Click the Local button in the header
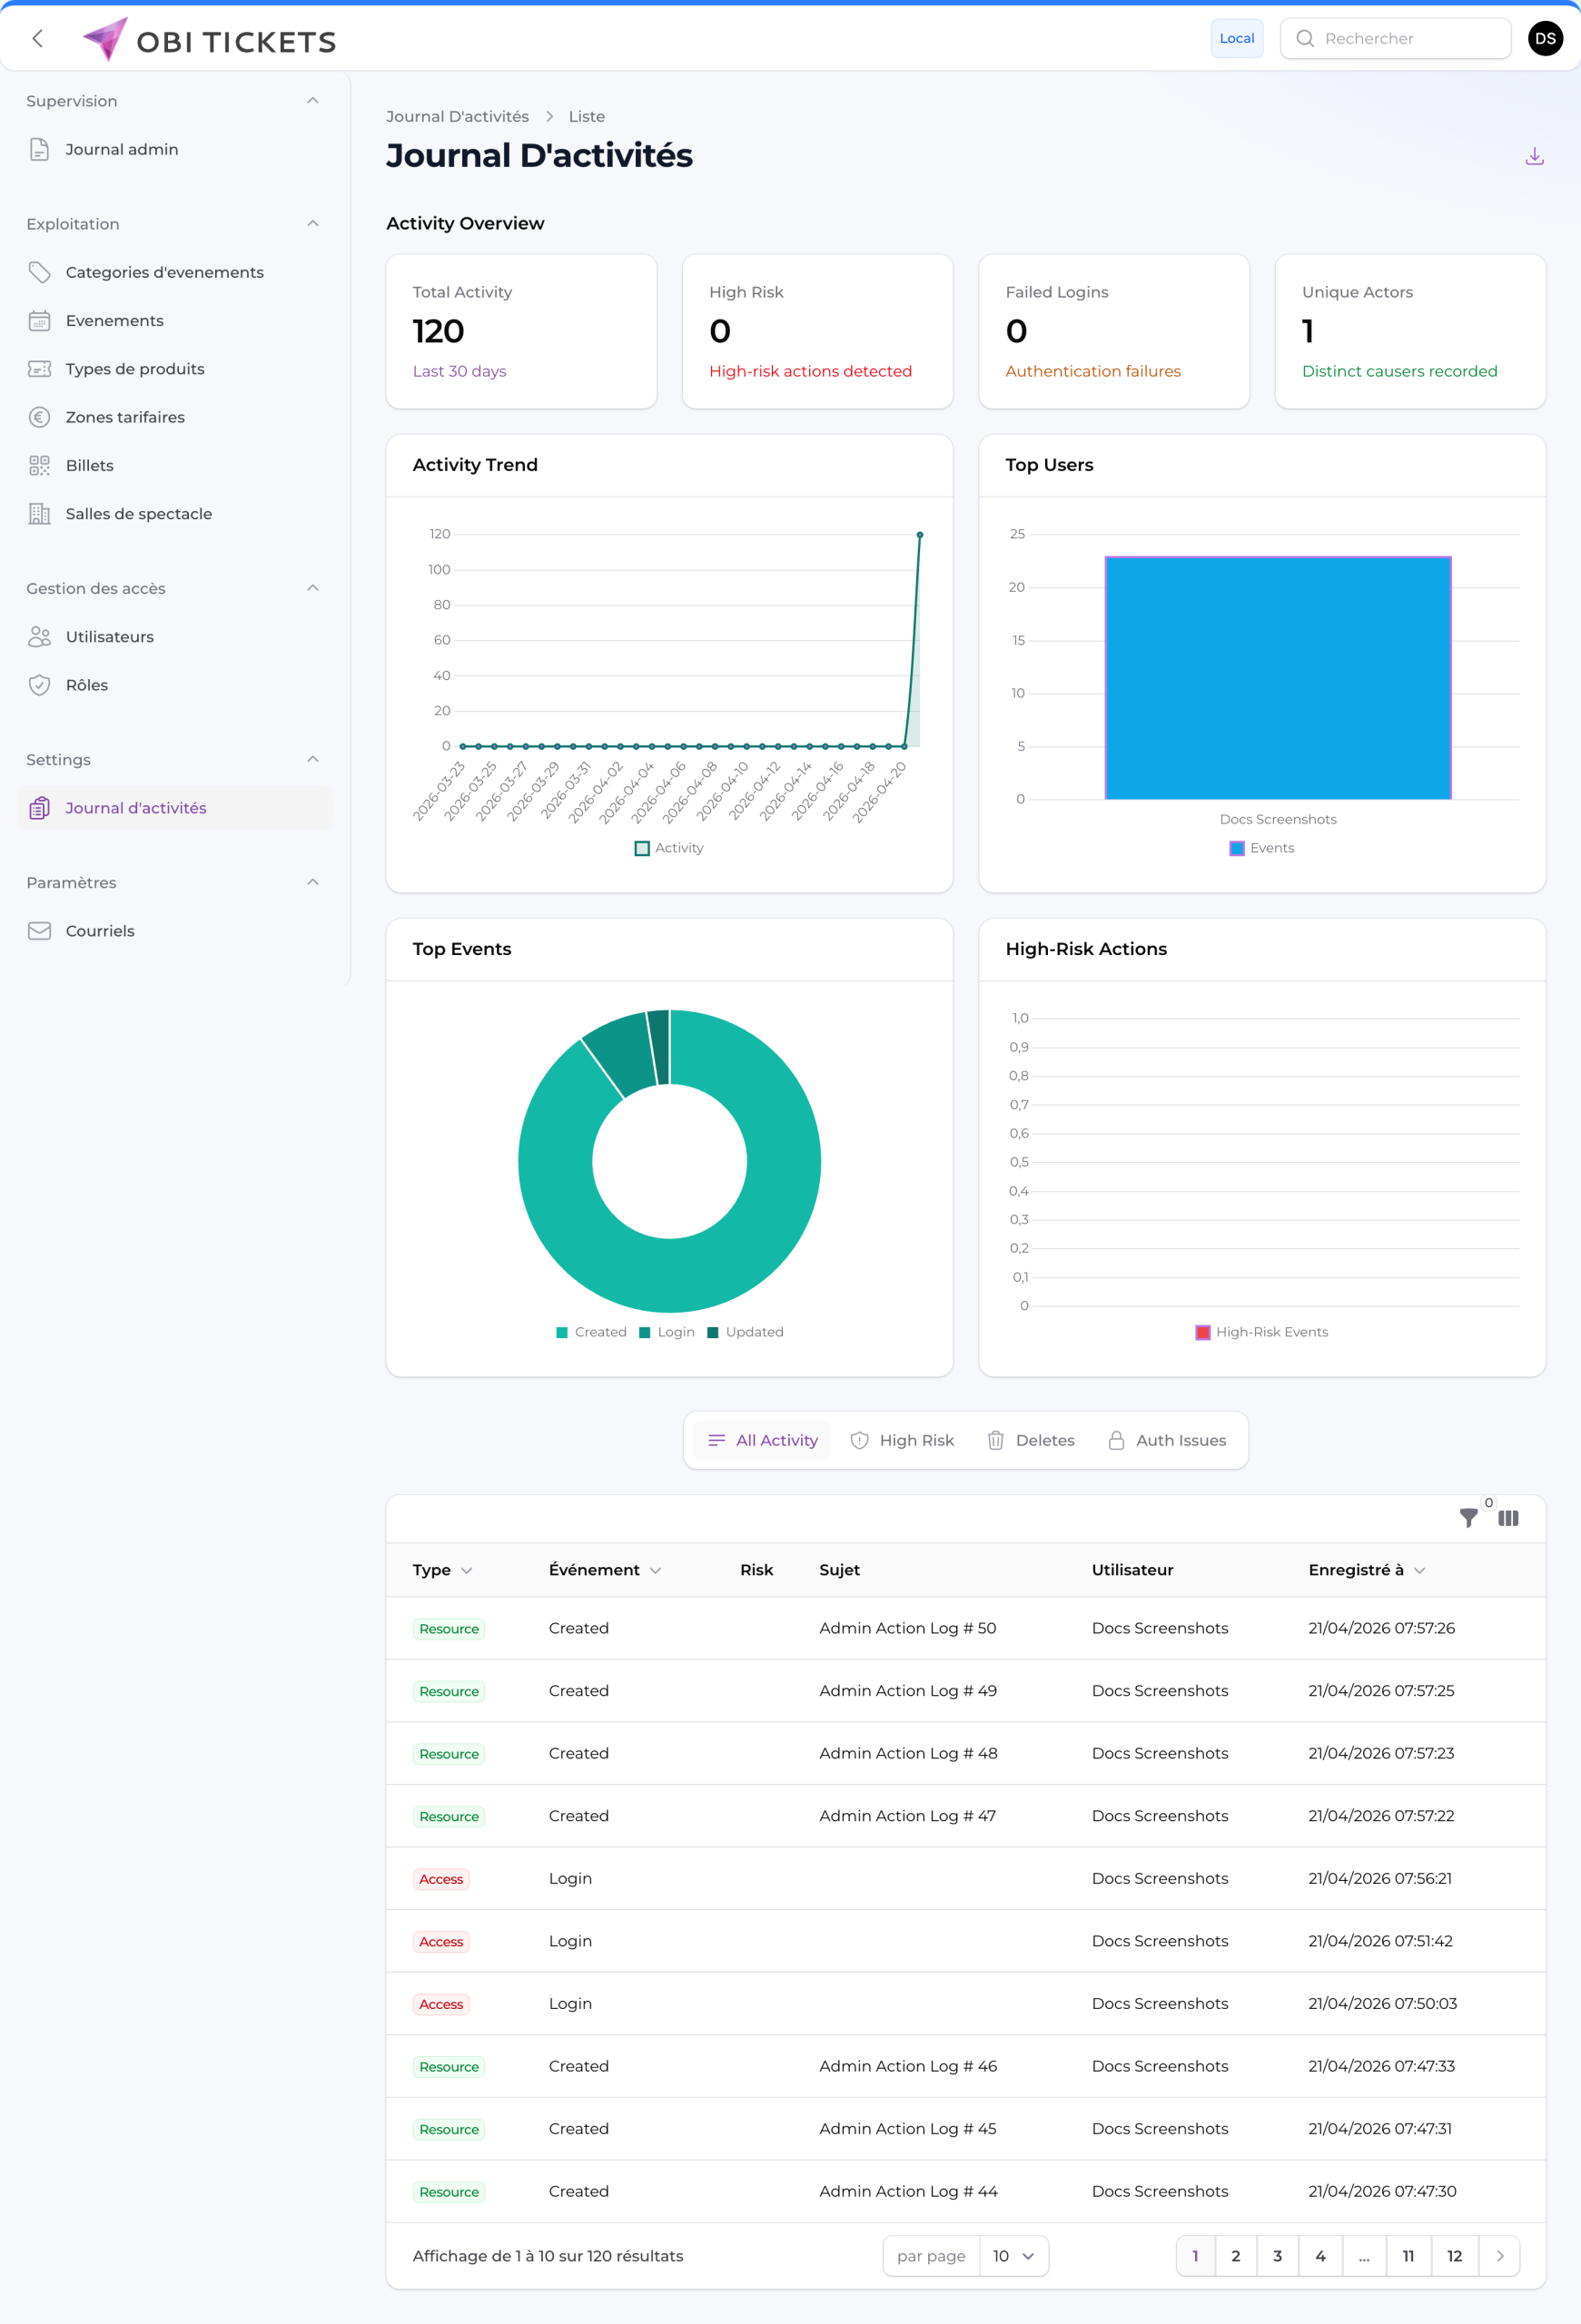Image resolution: width=1581 pixels, height=2324 pixels. click(1236, 38)
